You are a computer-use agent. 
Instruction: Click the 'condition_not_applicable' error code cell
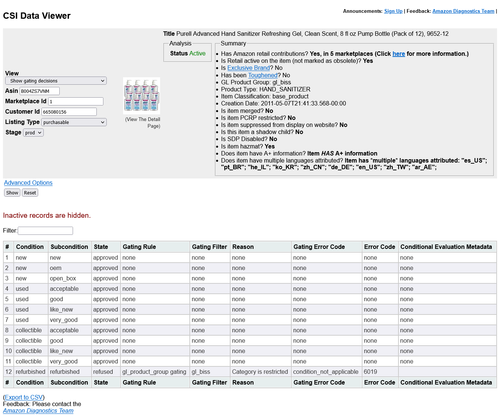coord(326,372)
